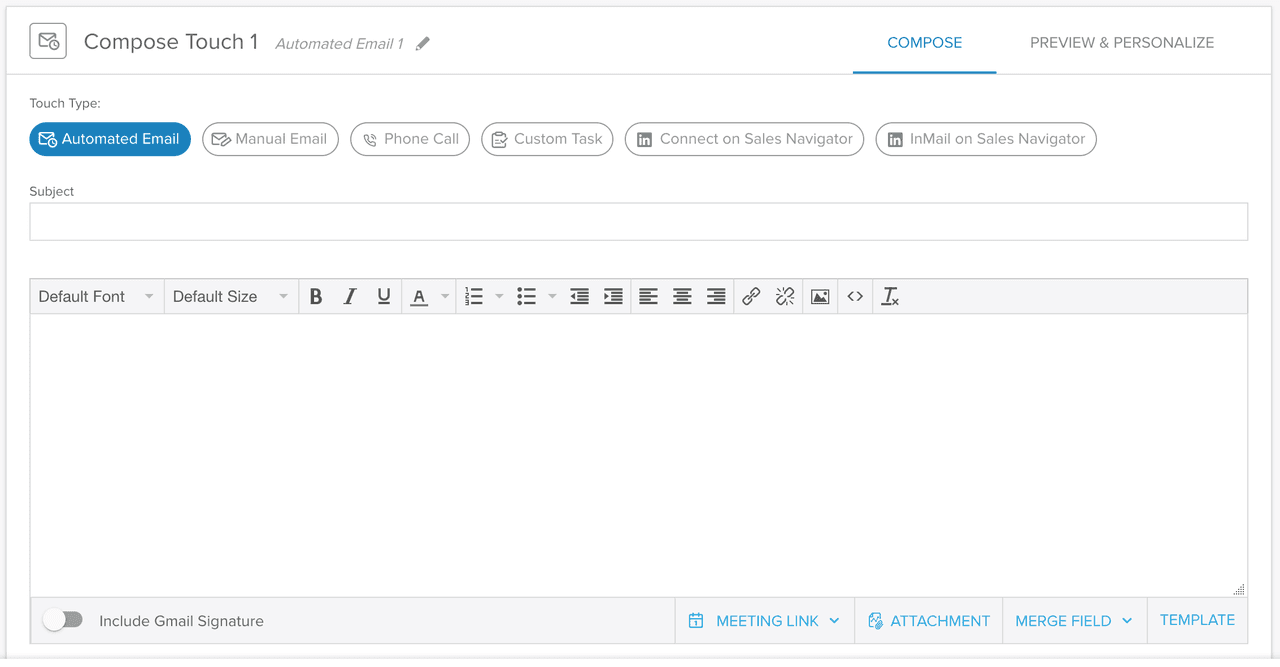
Task: Apply italic formatting
Action: [350, 296]
